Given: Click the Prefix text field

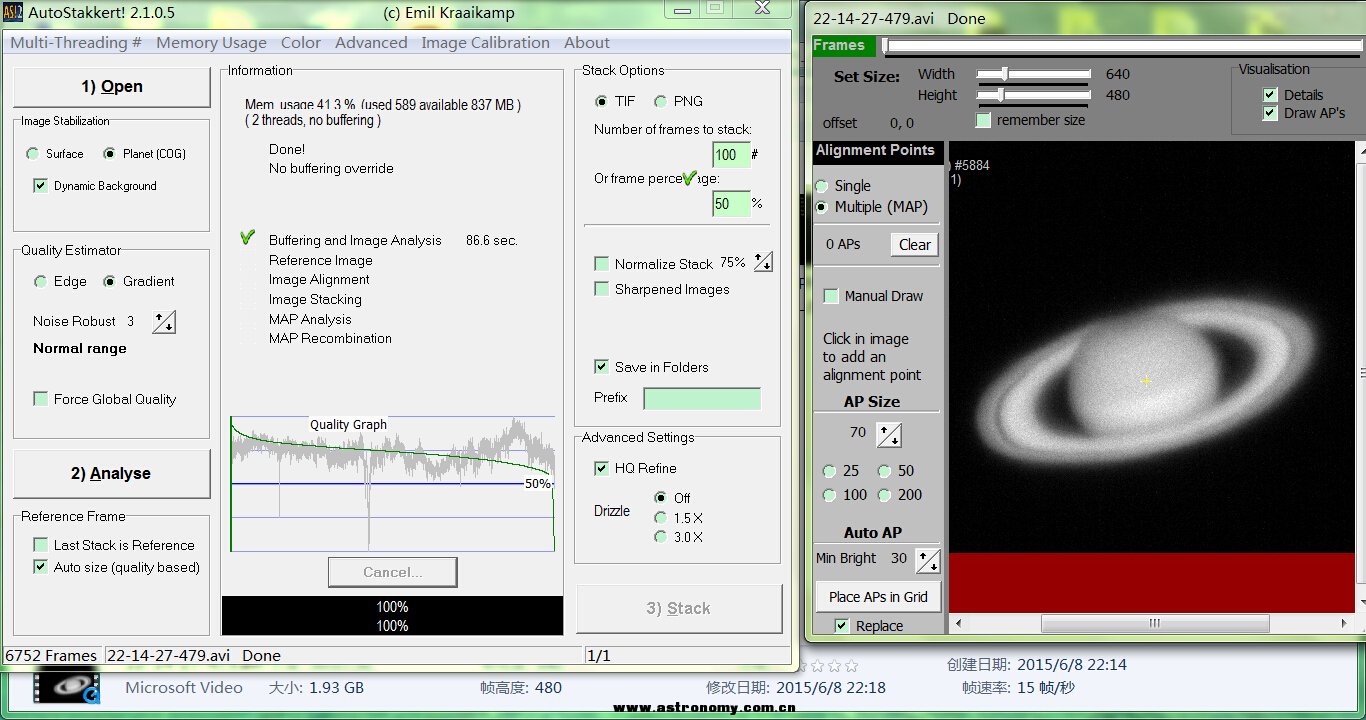Looking at the screenshot, I should click(702, 398).
